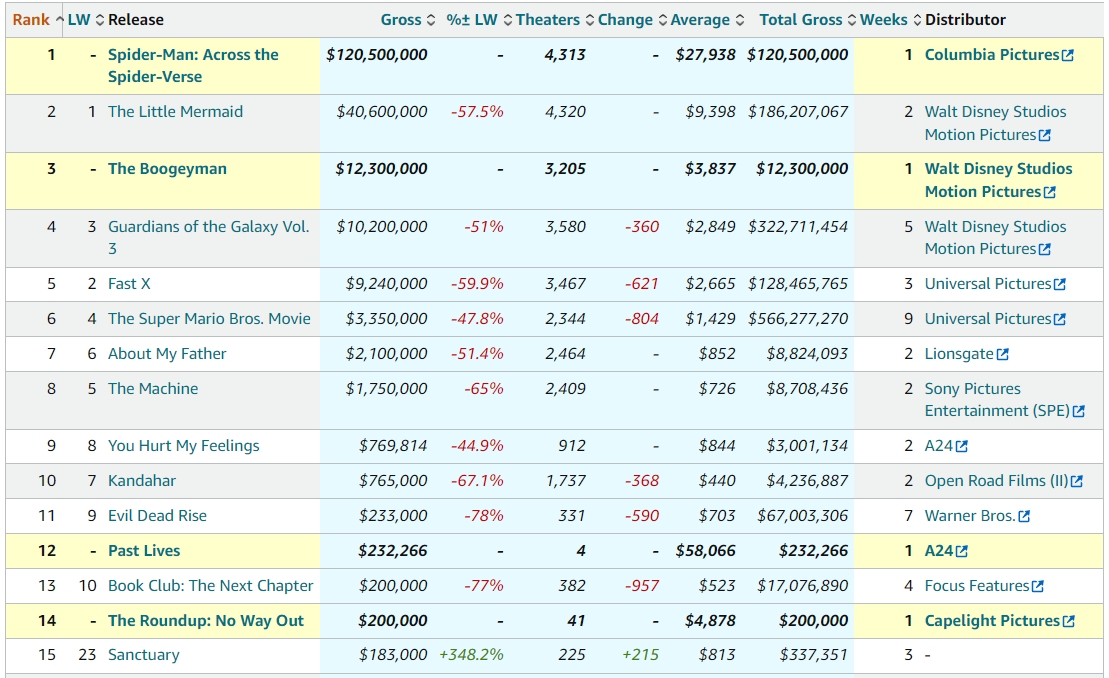Open The Little Mermaid release page
The height and width of the screenshot is (678, 1109).
[x=175, y=112]
